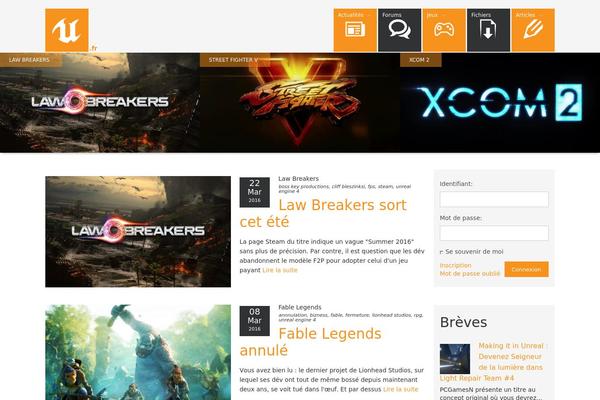Viewport: 600px width, 400px height.
Task: Open the Jeux gamepad tile
Action: (x=444, y=30)
